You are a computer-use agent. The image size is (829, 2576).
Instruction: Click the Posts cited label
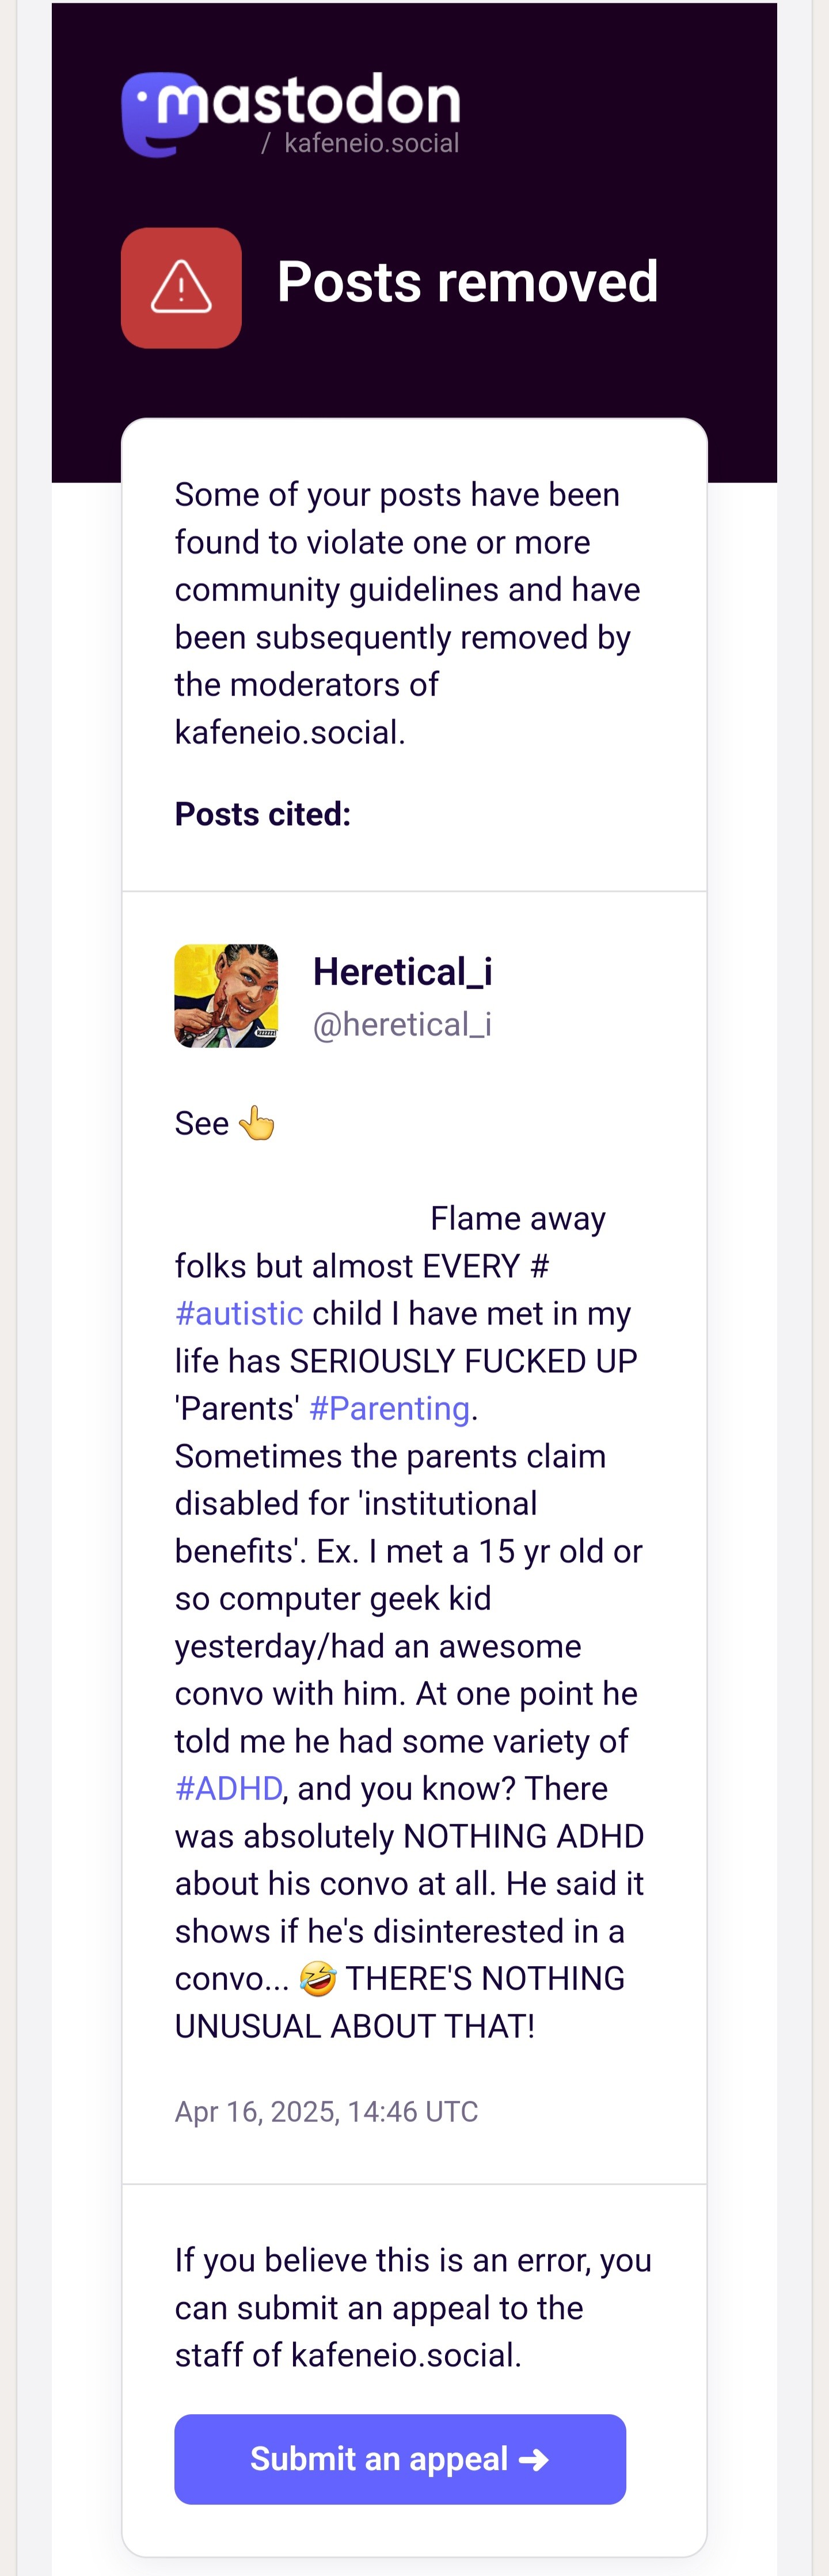(x=263, y=814)
